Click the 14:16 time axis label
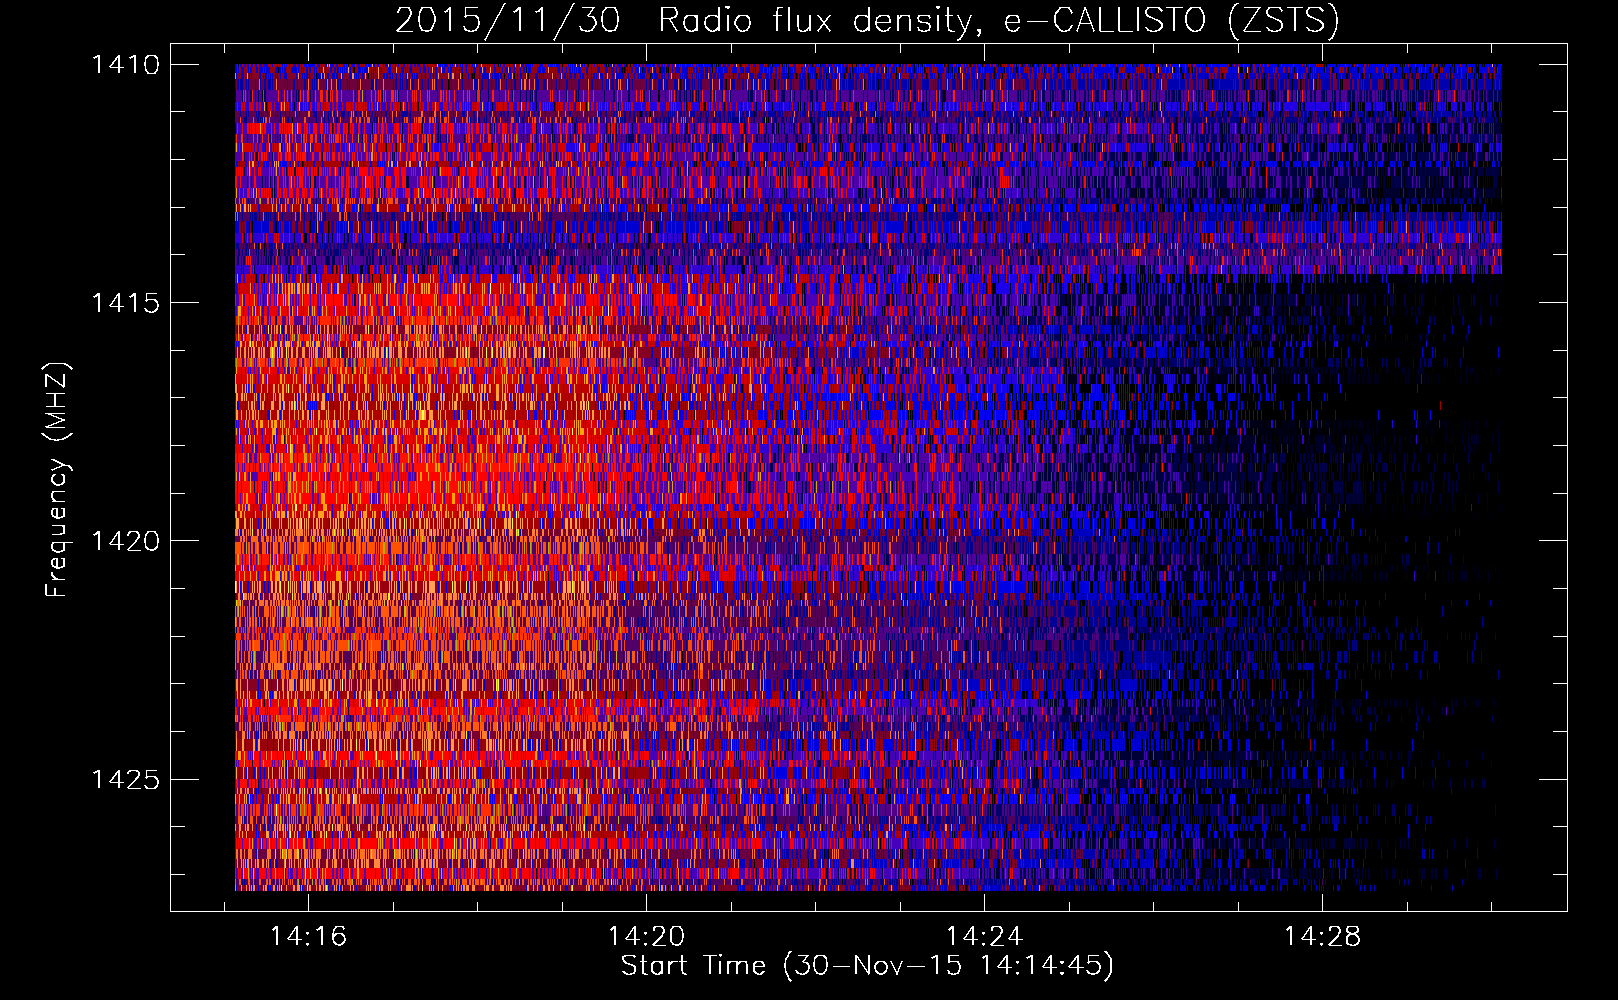Viewport: 1618px width, 1000px height. coord(309,937)
